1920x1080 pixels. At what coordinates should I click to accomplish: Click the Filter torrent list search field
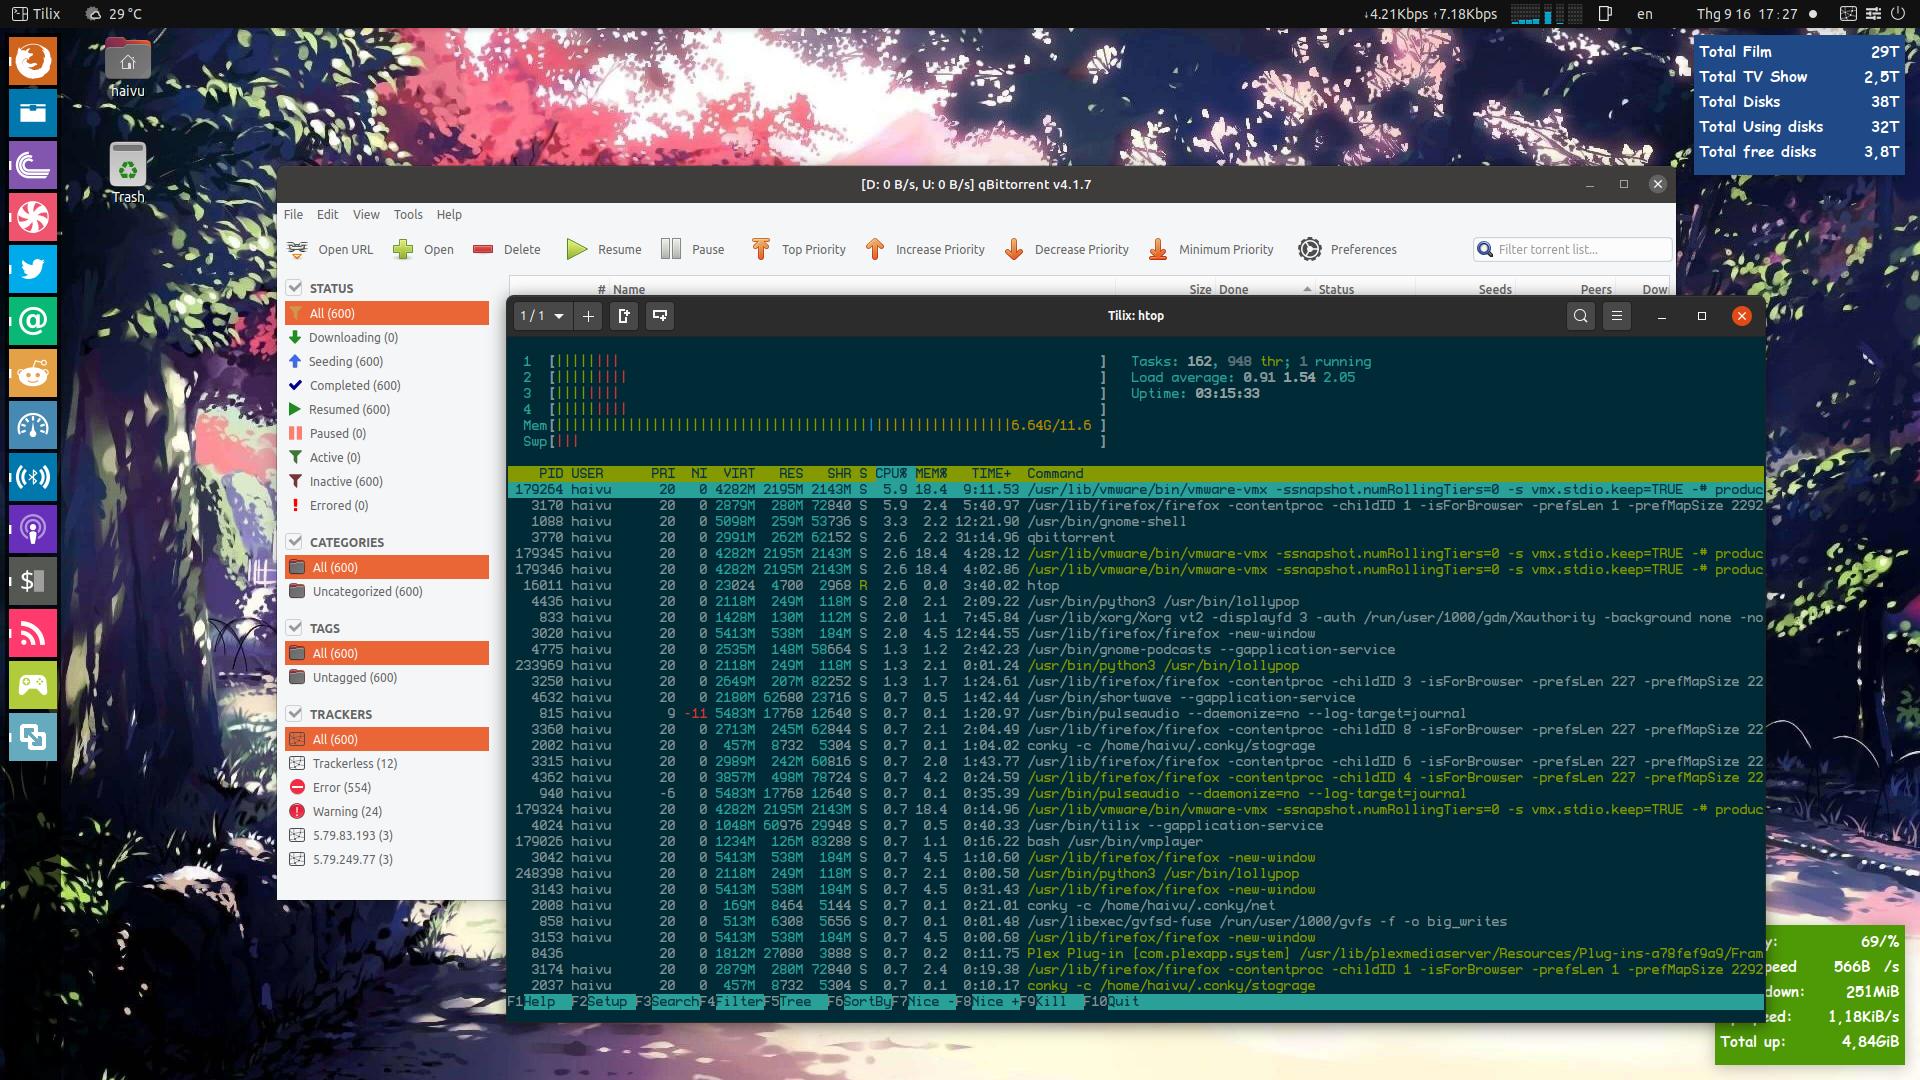pyautogui.click(x=1572, y=249)
